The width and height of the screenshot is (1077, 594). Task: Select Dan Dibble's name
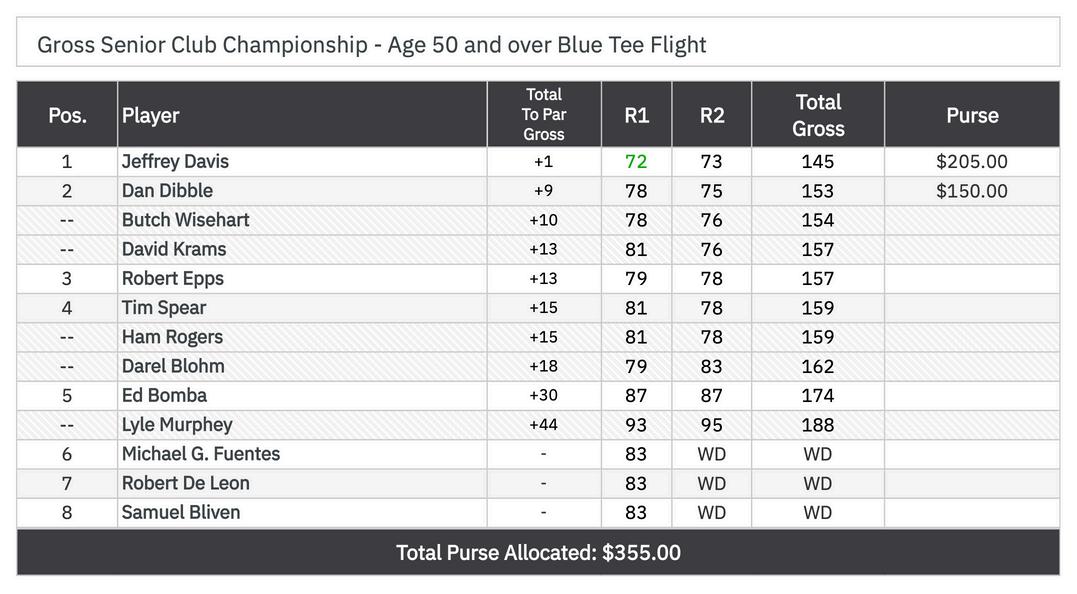pos(167,190)
